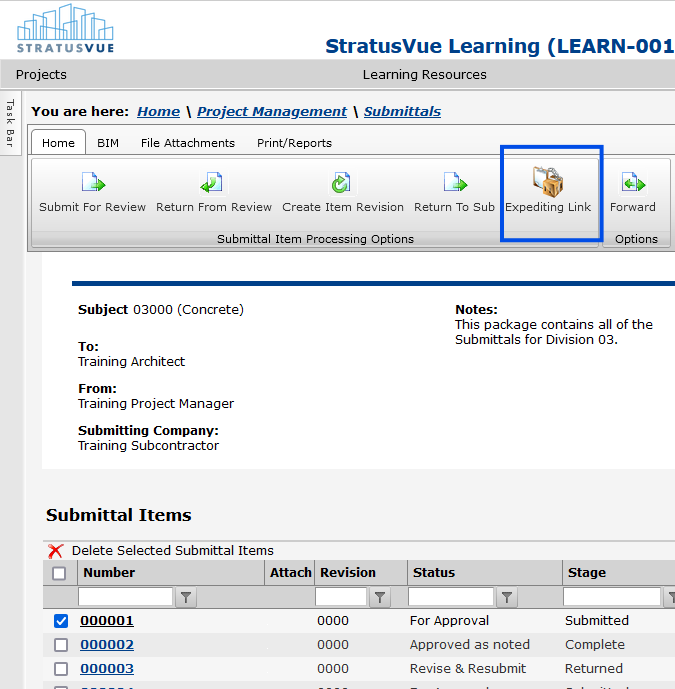The width and height of the screenshot is (675, 689).
Task: Open the Projects menu
Action: point(41,75)
